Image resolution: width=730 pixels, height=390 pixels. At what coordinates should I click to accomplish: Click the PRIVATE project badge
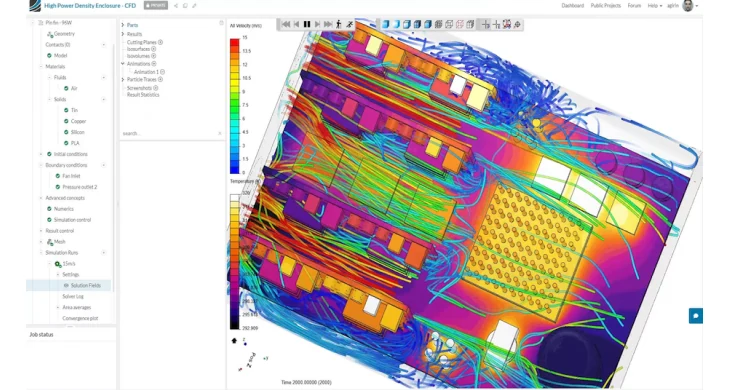tap(155, 6)
